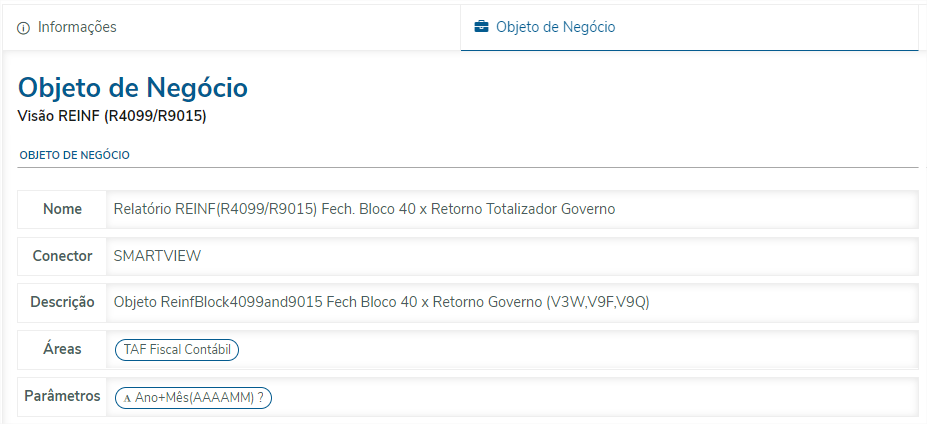Click the info circle icon beside Informações
927x424 pixels.
(24, 28)
